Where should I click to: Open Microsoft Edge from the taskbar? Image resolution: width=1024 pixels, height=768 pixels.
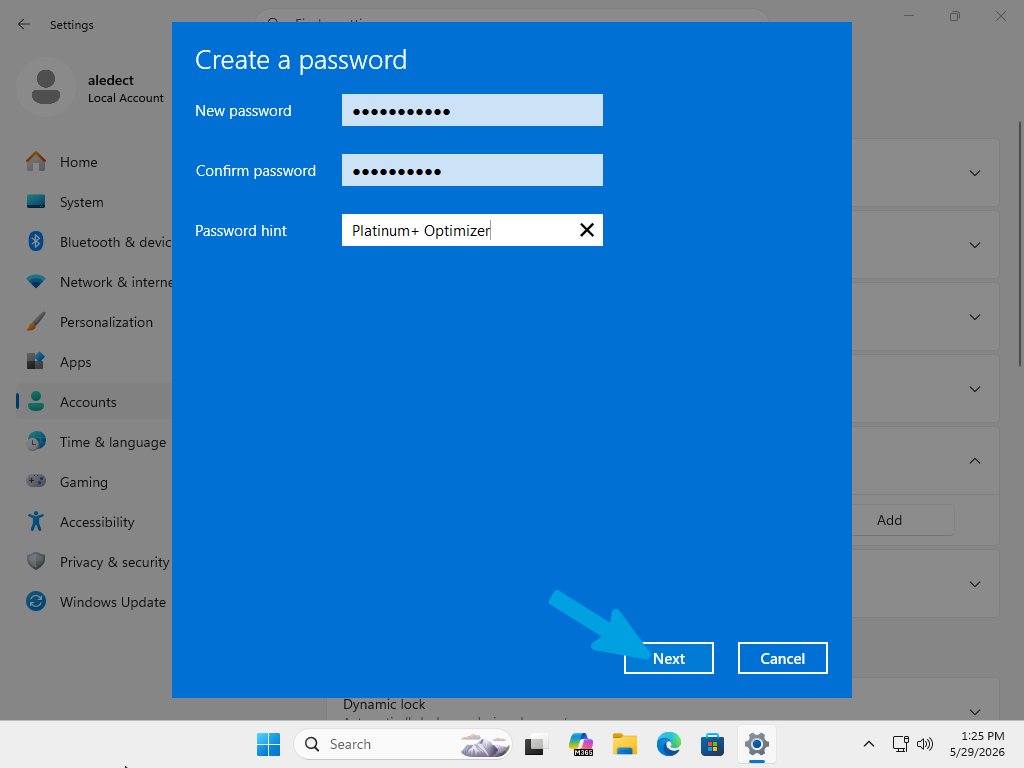(x=668, y=744)
